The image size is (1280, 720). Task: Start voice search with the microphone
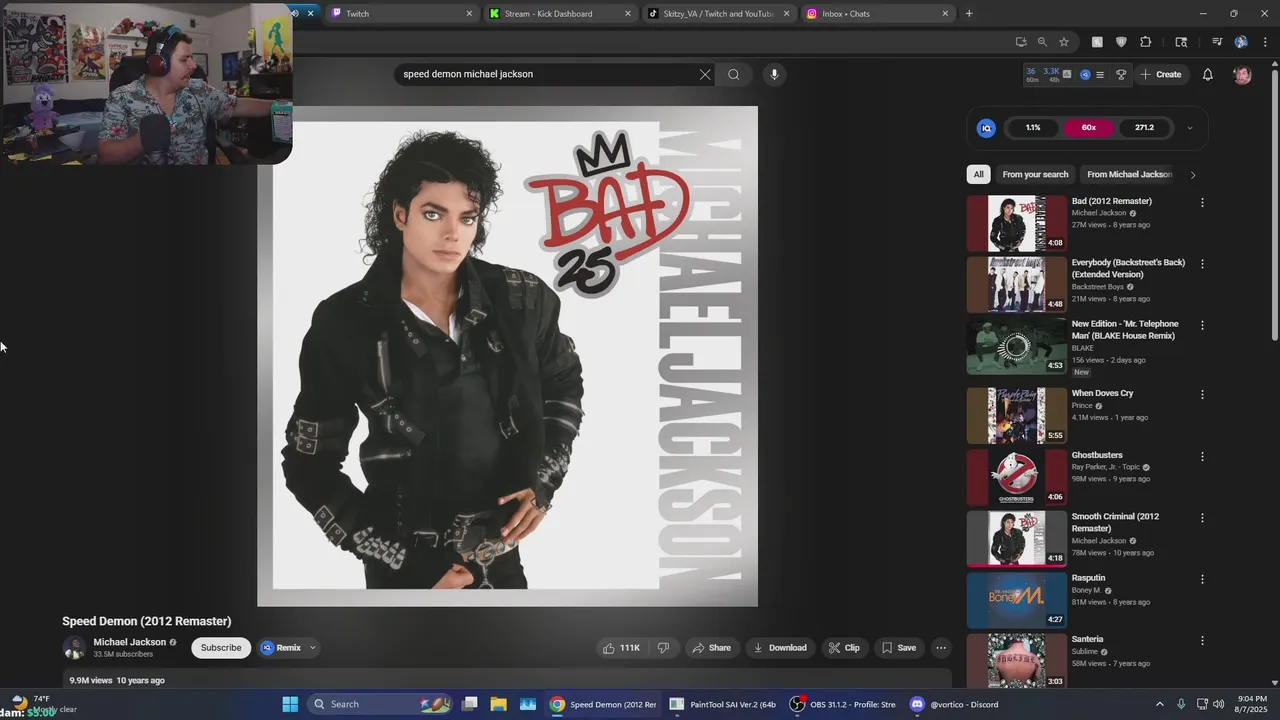coord(774,74)
